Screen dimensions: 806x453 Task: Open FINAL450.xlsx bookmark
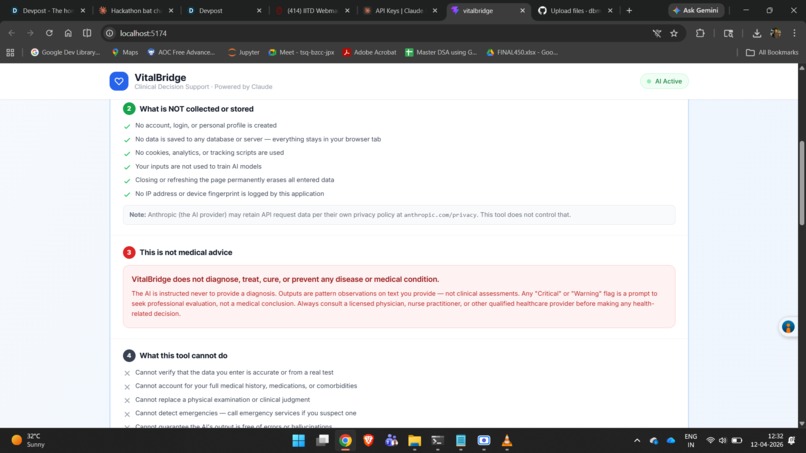(522, 52)
